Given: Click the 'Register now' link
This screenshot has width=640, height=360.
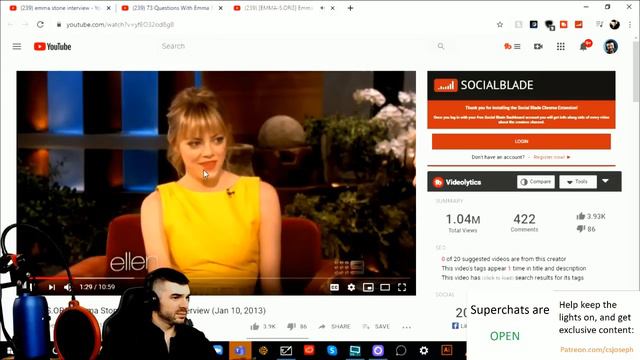Looking at the screenshot, I should click(551, 157).
